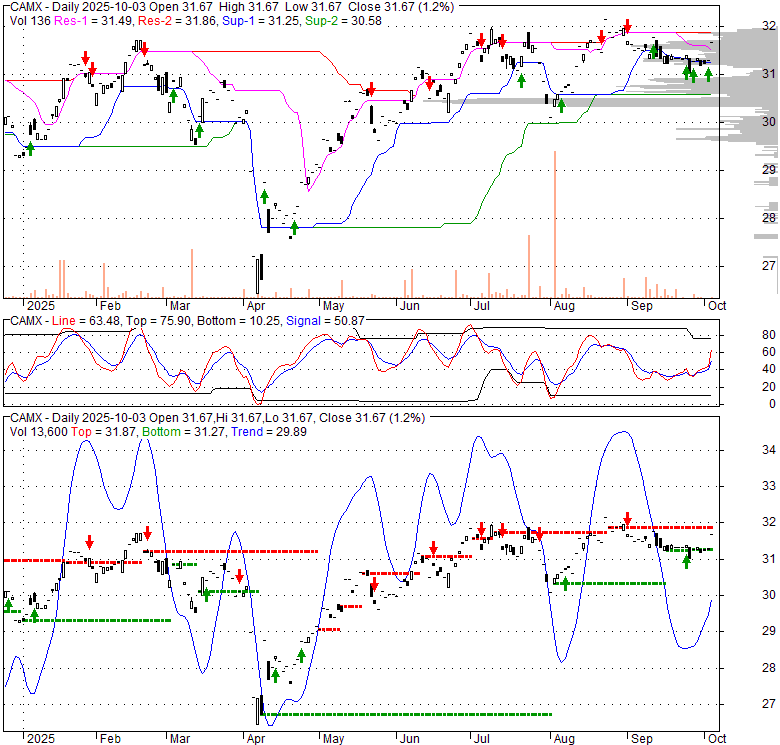Image resolution: width=780 pixels, height=745 pixels.
Task: Click the red down arrow in early April on the bottom chart
Action: point(241,576)
